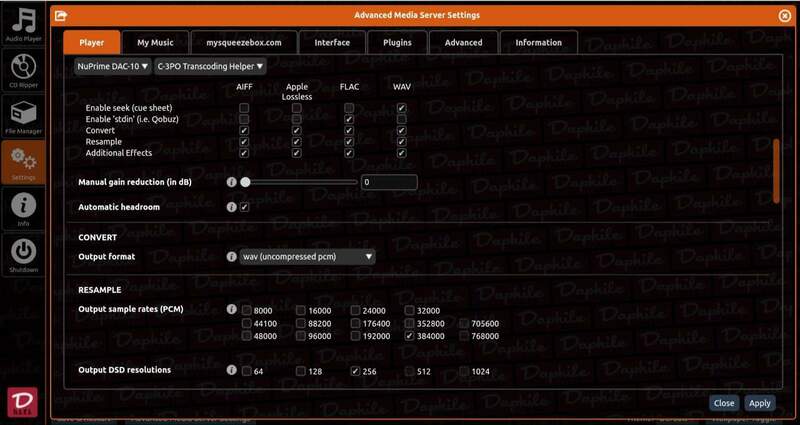This screenshot has height=425, width=800.
Task: Open the Audio Player sidebar icon
Action: [x=23, y=22]
